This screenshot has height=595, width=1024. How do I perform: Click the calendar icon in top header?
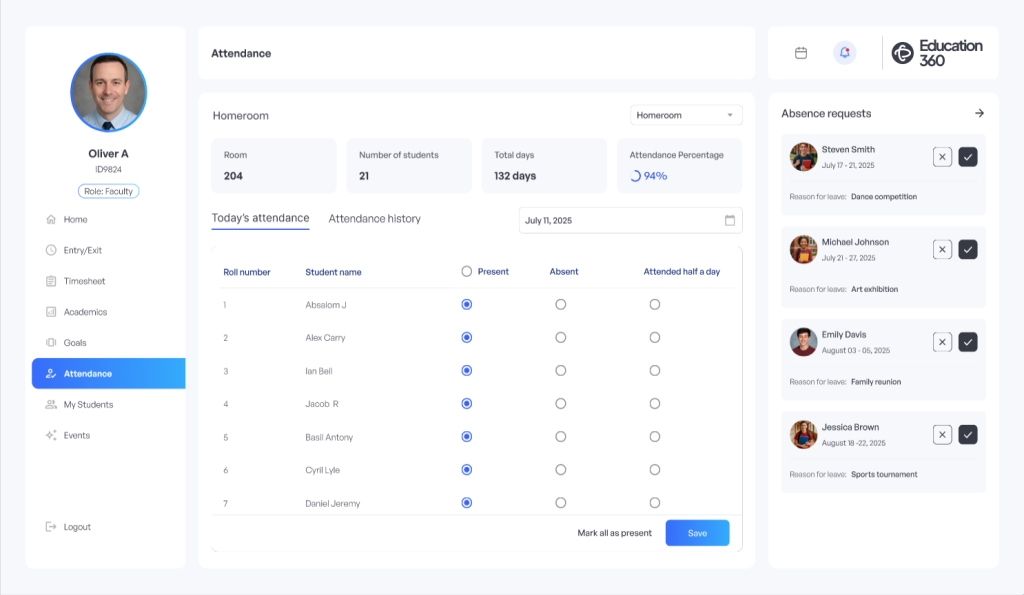[801, 53]
